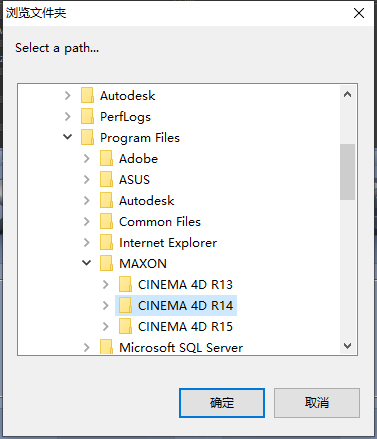Cancel with the 取消 button
The width and height of the screenshot is (377, 439).
tap(317, 403)
